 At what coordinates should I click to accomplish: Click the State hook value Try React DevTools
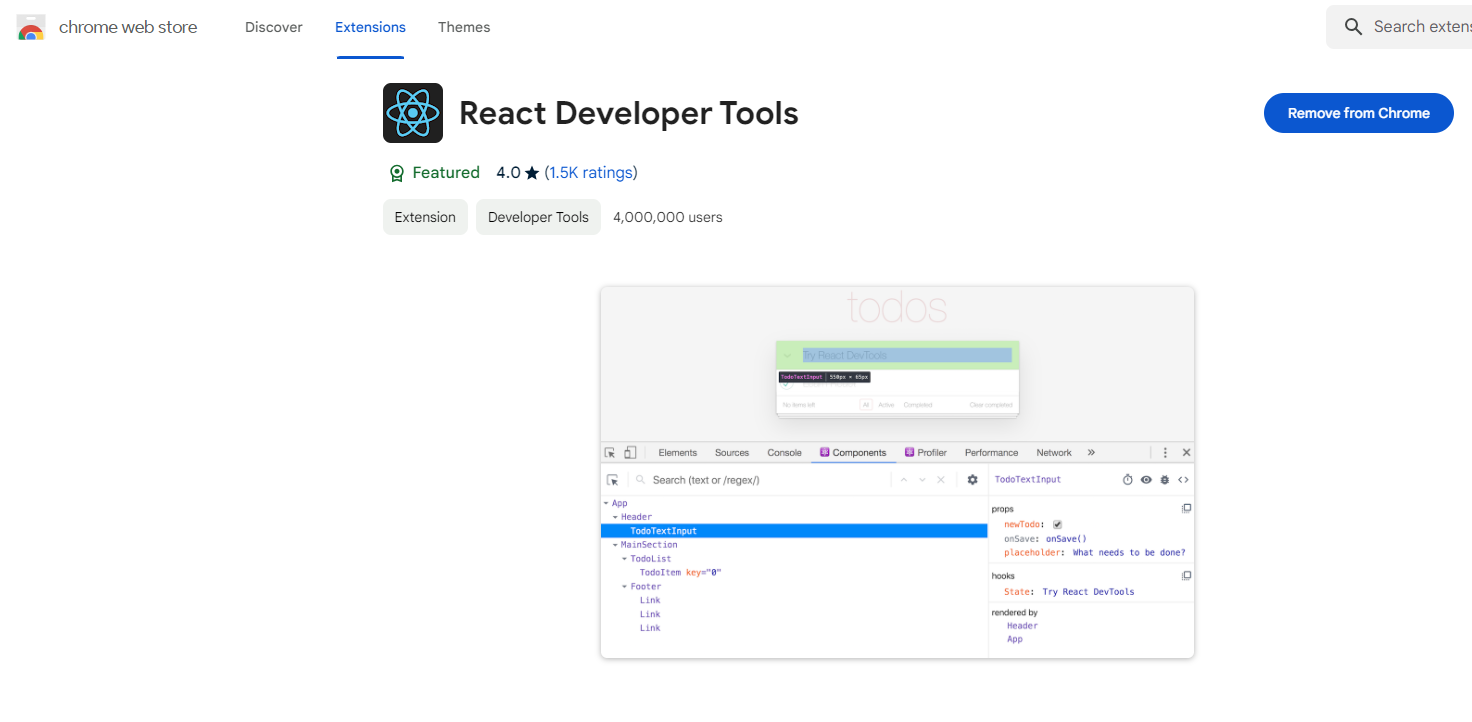pyautogui.click(x=1088, y=592)
